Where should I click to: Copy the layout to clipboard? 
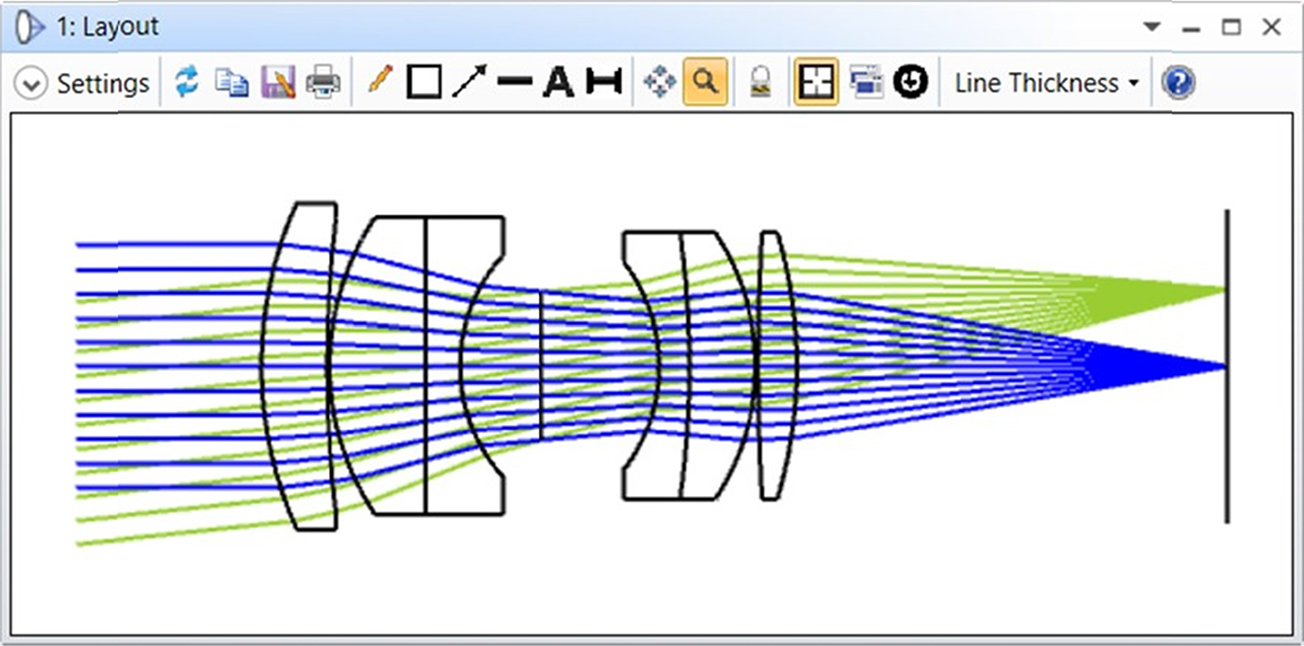point(232,83)
